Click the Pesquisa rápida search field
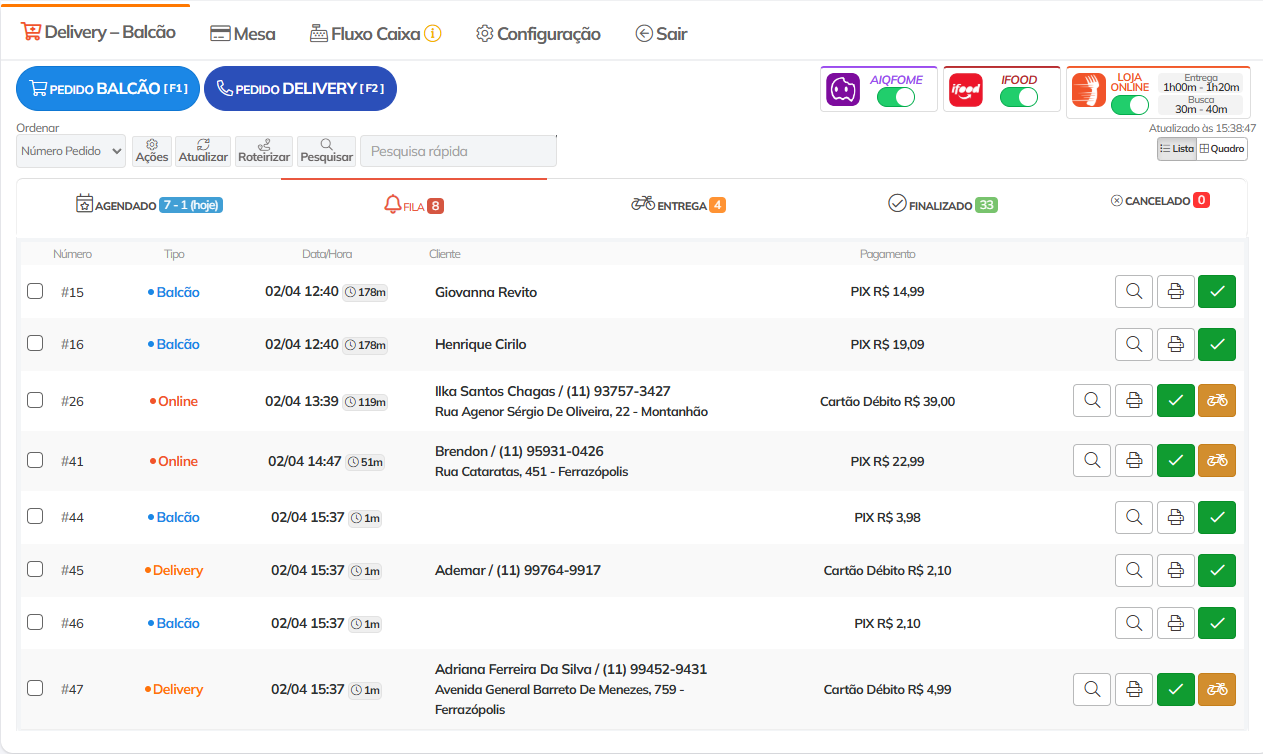Screen dimensions: 1263x754 pos(458,151)
